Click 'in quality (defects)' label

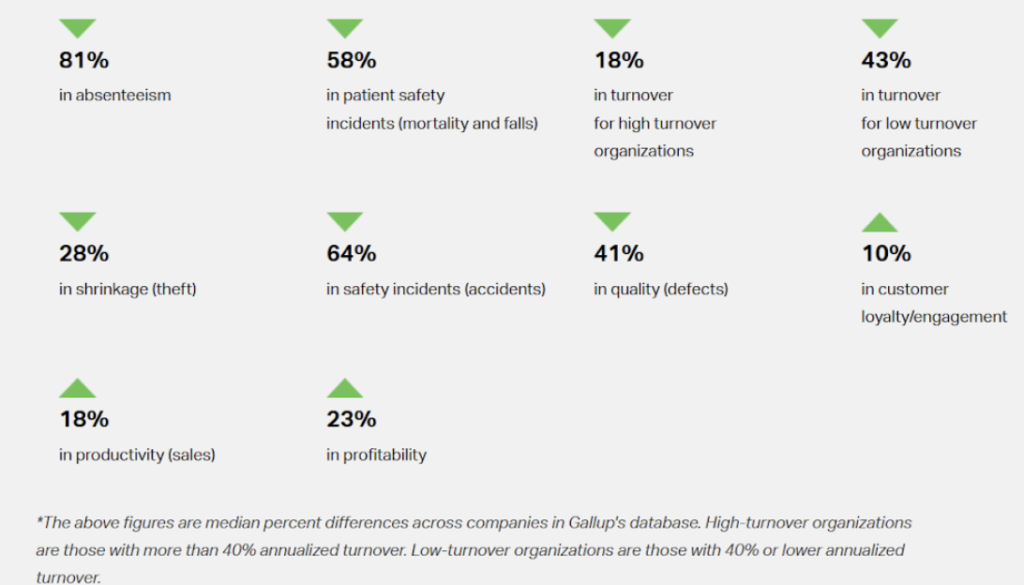click(x=661, y=290)
